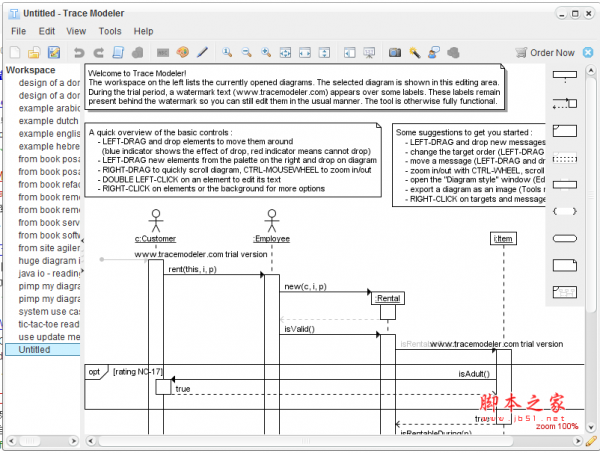Viewport: 600px width, 453px height.
Task: Create a new diagram from the toolbar
Action: click(14, 52)
